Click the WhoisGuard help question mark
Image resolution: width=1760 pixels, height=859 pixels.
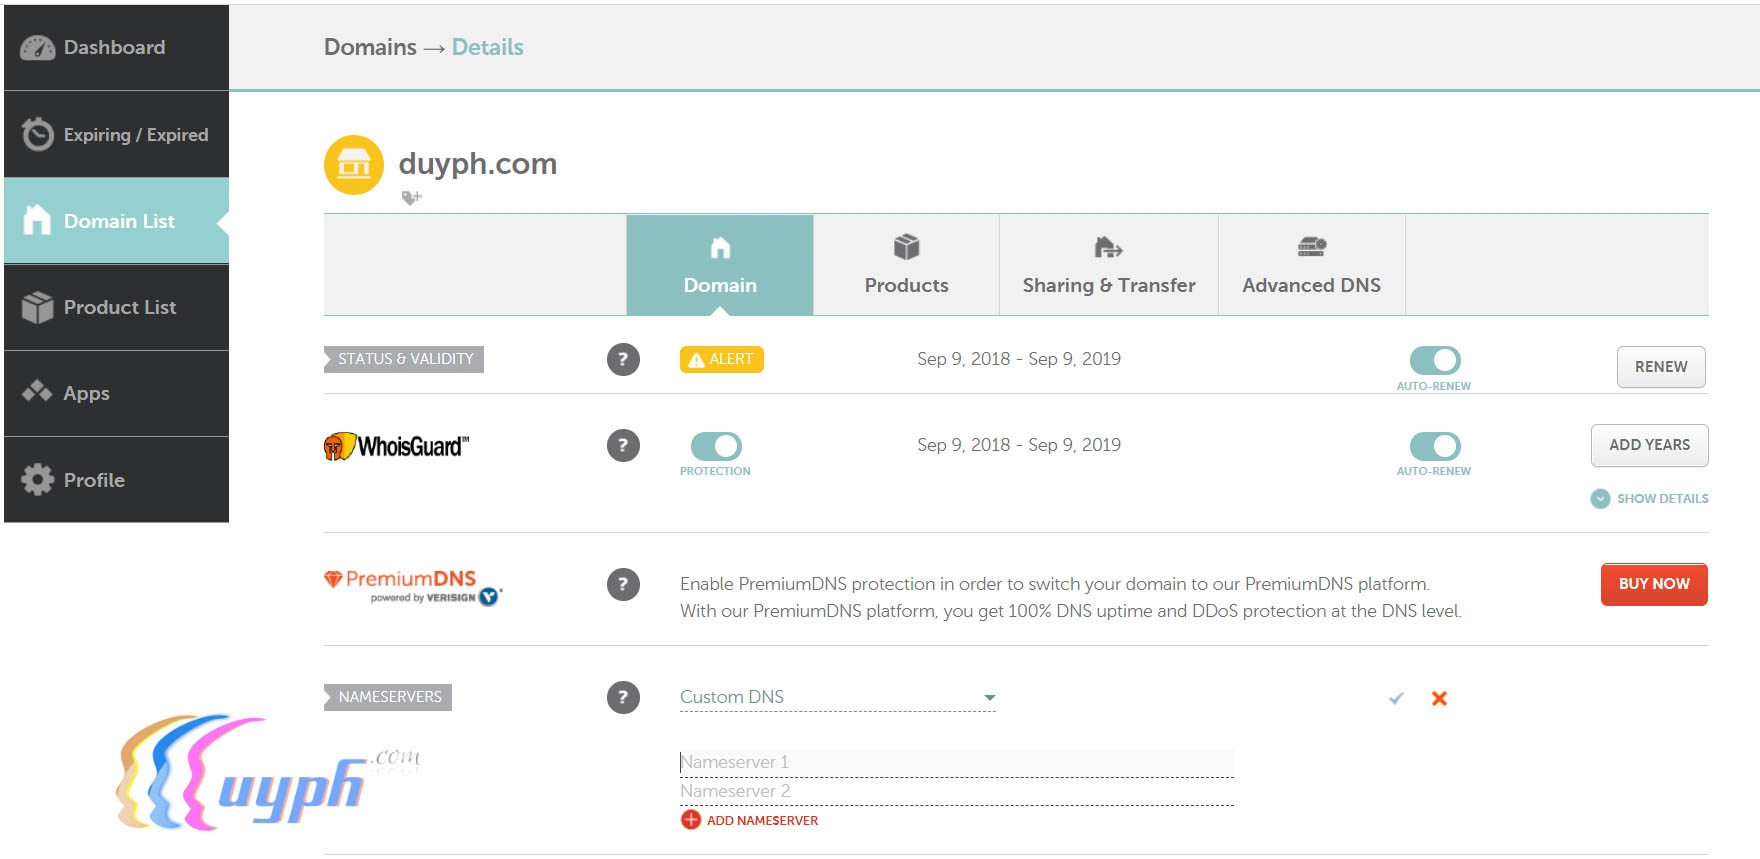623,445
